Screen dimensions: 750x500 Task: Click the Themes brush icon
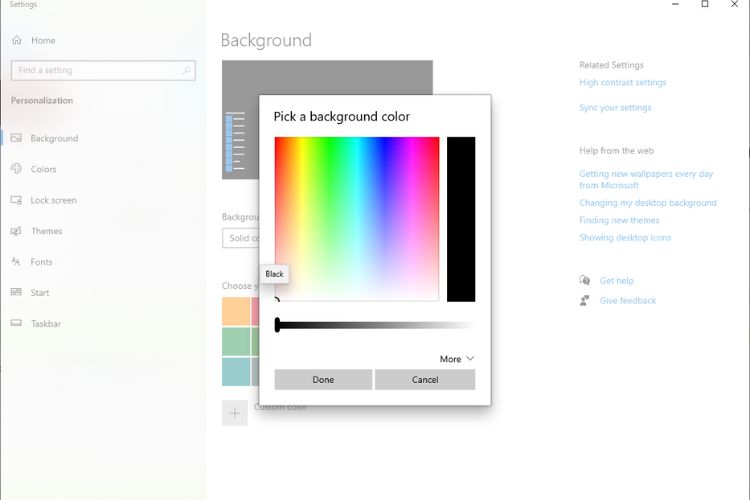(16, 231)
